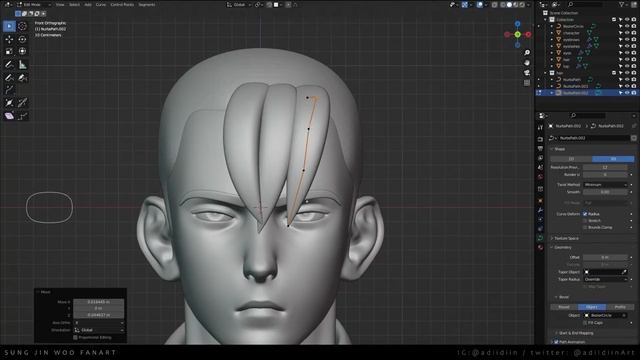Set curve shape to 3D
640x360 pixels.
coord(613,159)
